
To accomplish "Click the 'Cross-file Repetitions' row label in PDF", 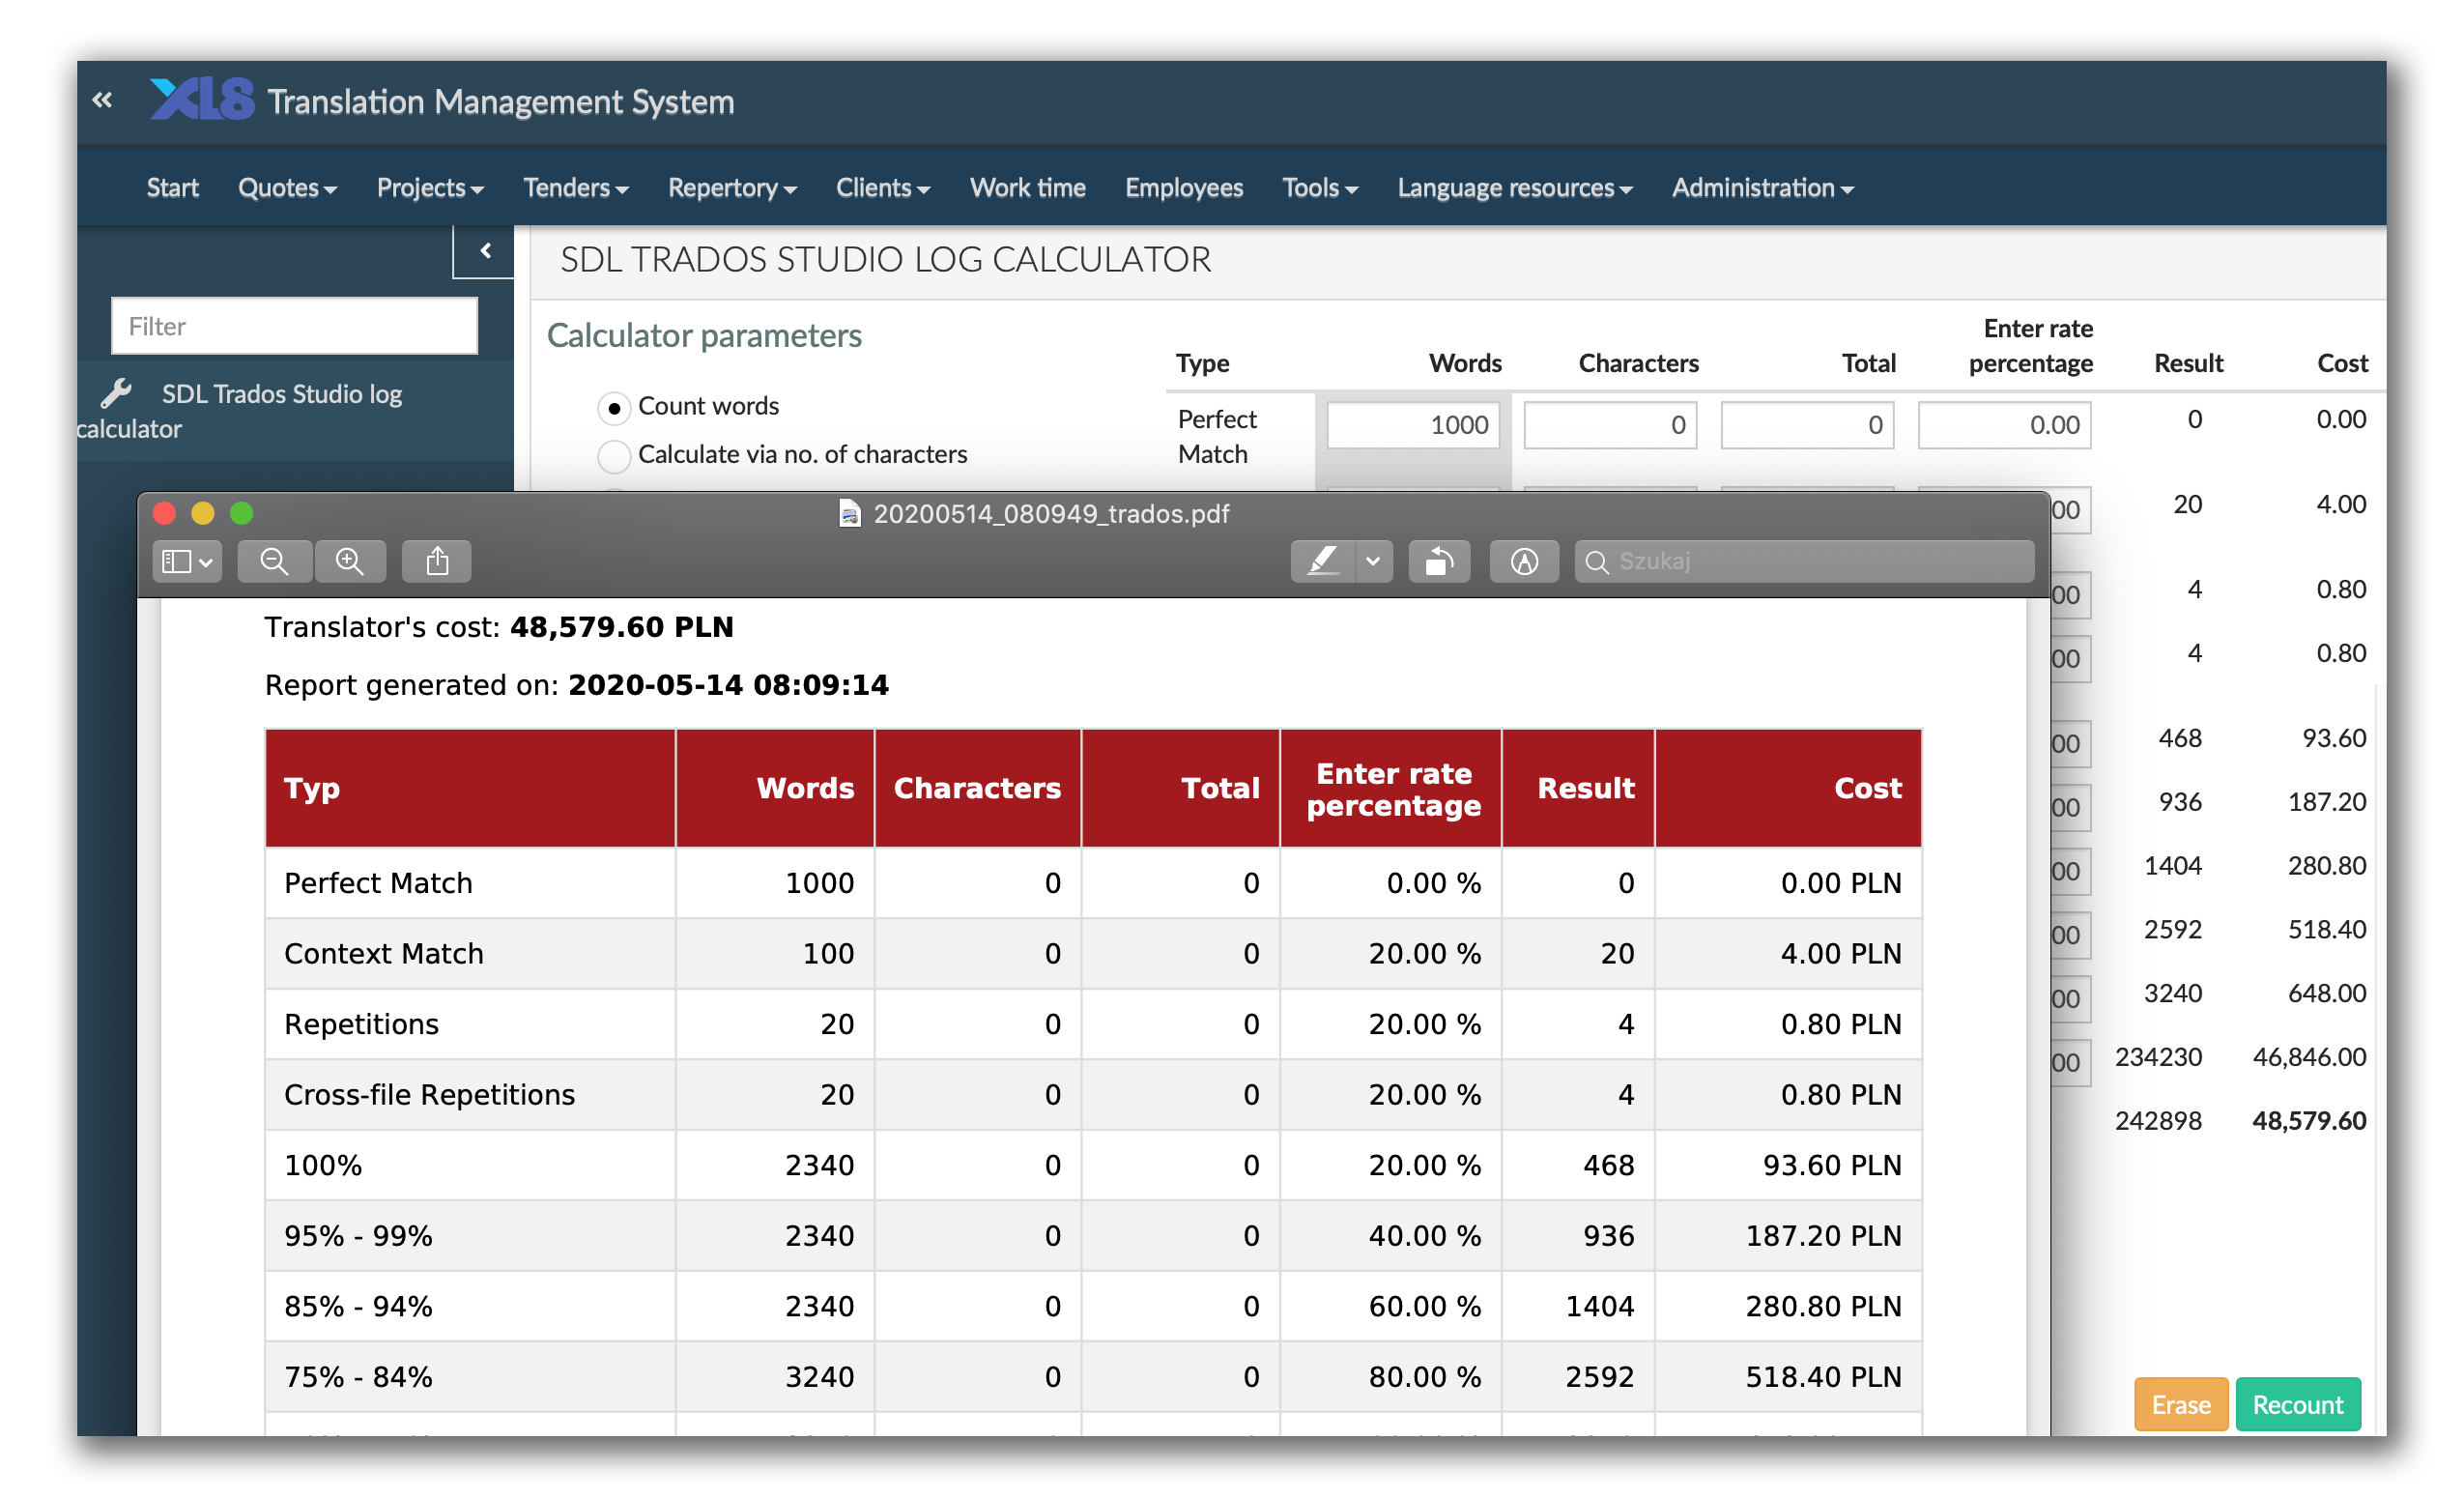I will [430, 1095].
